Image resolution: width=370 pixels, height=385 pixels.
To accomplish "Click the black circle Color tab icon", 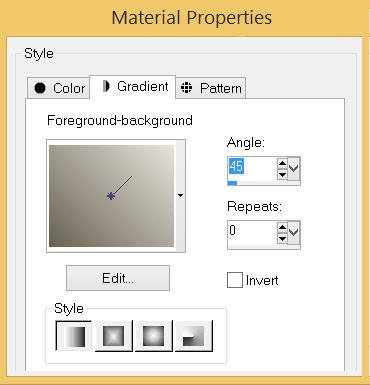I will tap(40, 88).
